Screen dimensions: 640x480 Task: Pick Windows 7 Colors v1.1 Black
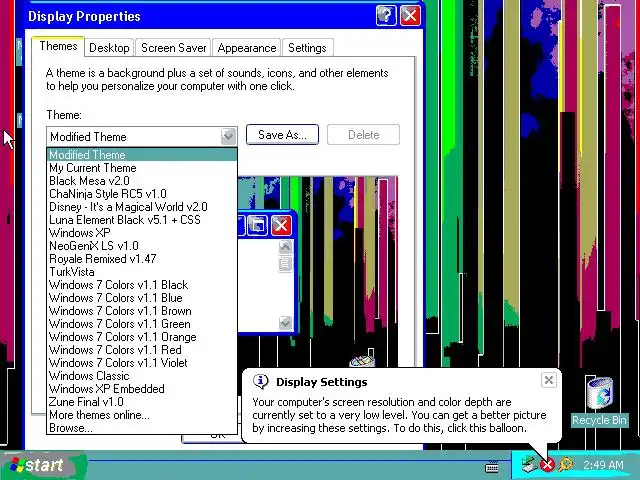pos(142,285)
